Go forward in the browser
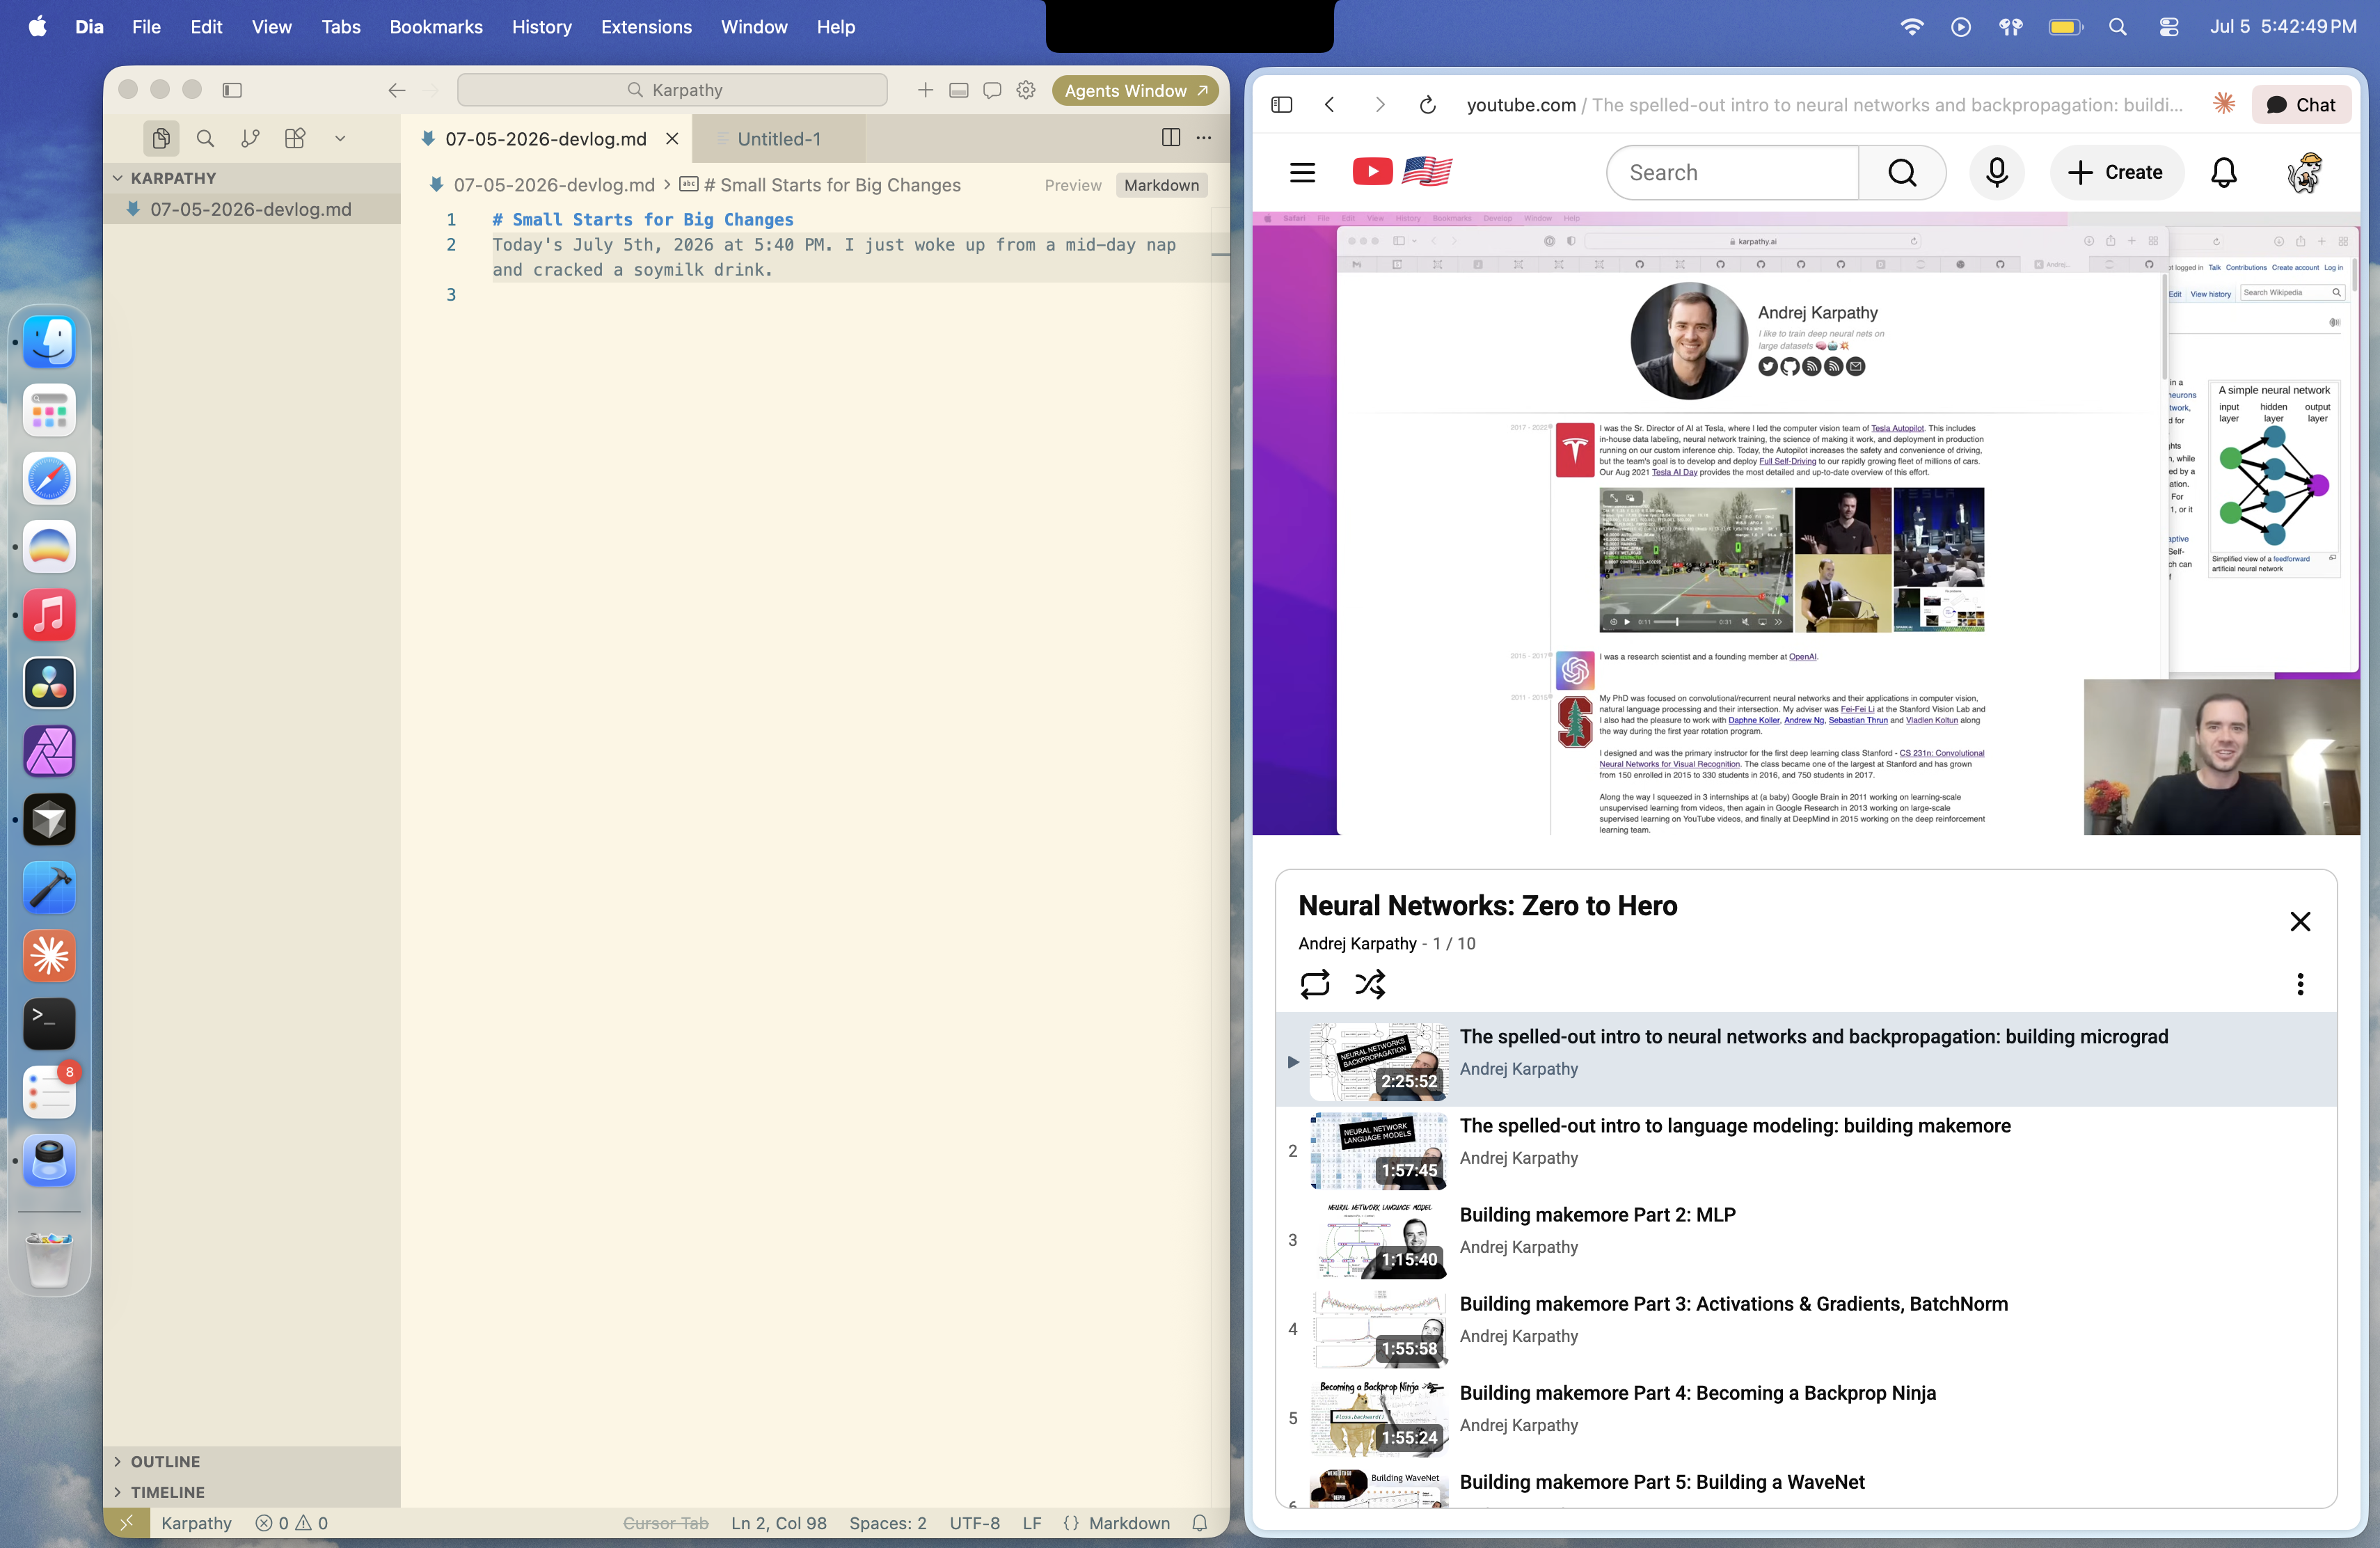The image size is (2380, 1548). pyautogui.click(x=1379, y=105)
